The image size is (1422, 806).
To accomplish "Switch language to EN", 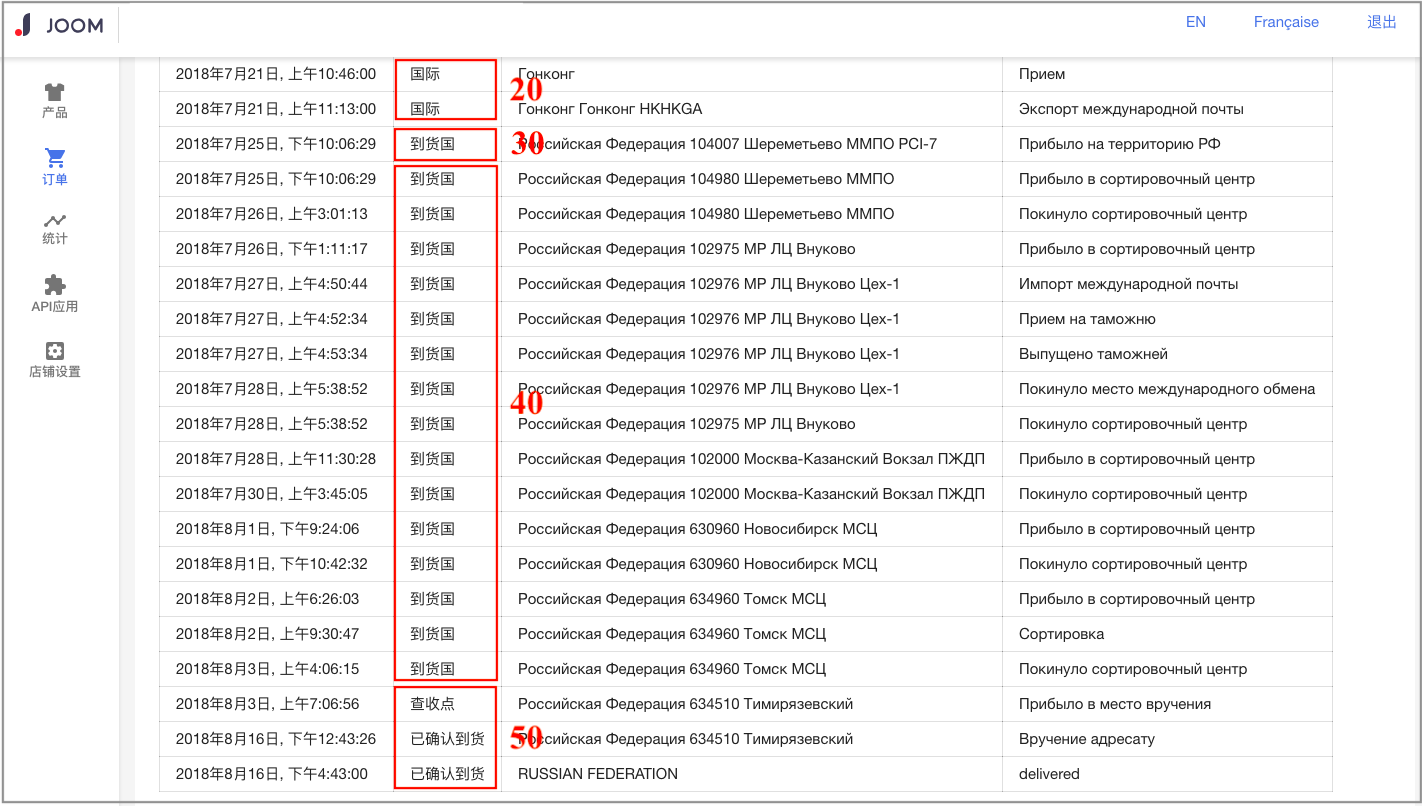I will pos(1195,22).
